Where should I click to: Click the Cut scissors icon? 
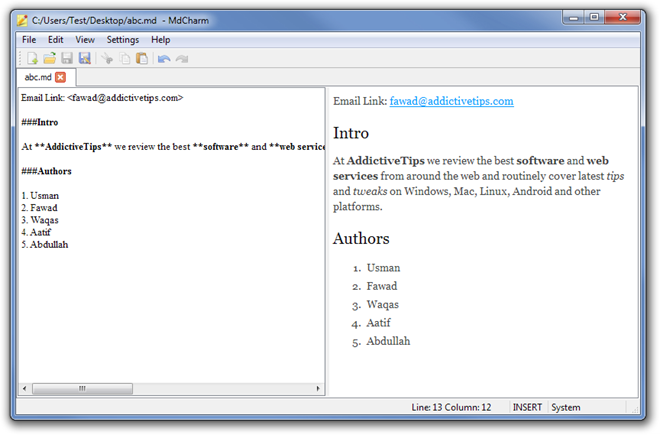tap(108, 59)
